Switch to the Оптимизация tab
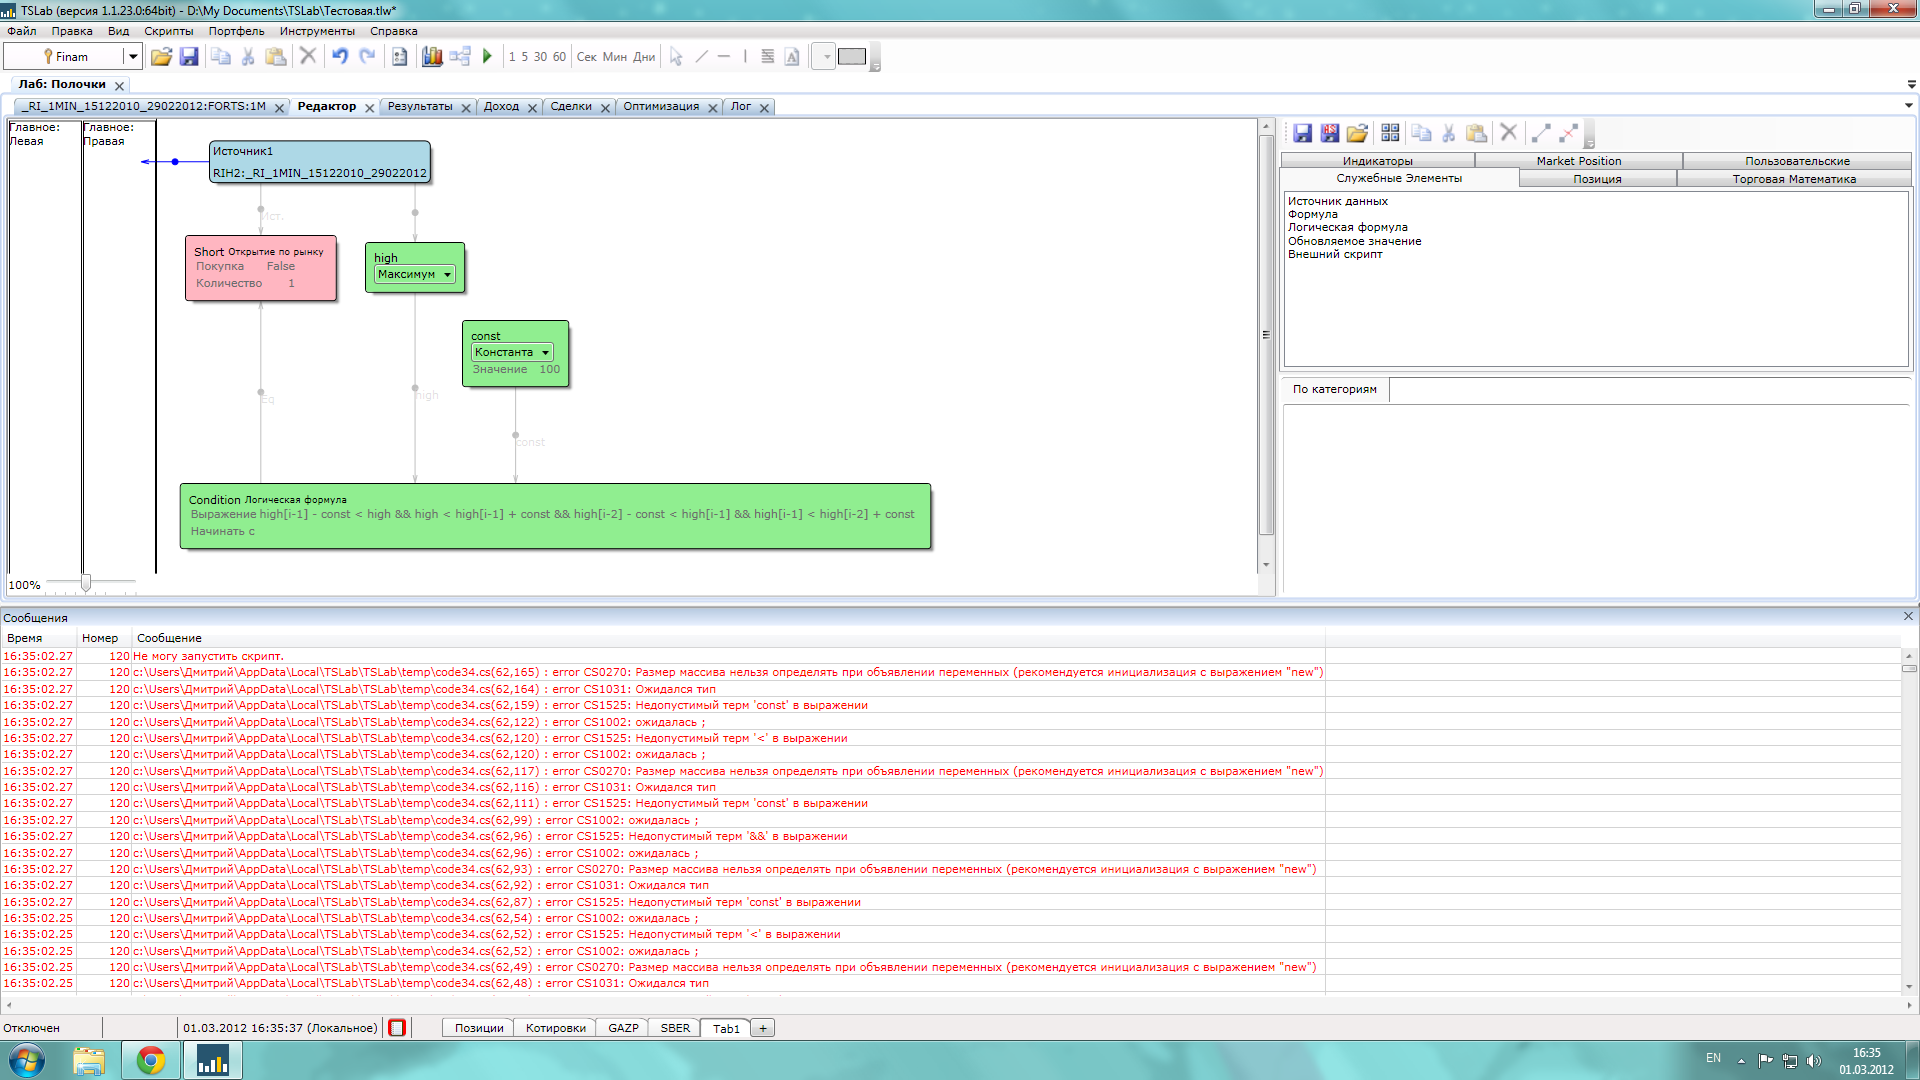 (661, 107)
